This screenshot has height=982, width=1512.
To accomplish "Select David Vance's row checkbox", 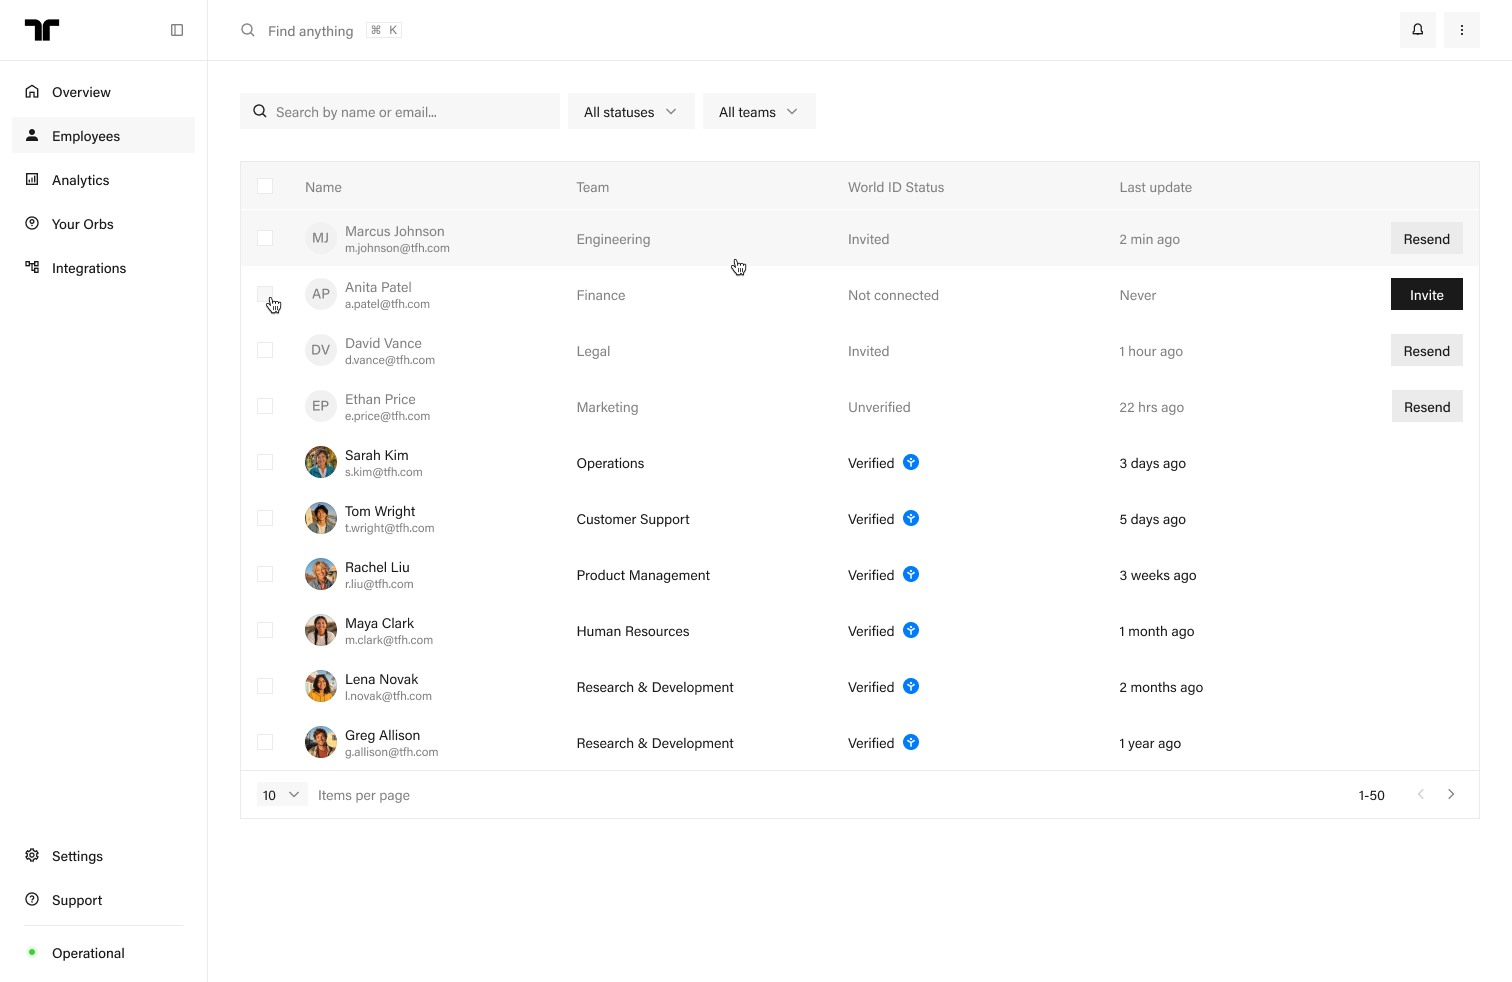I will (265, 350).
